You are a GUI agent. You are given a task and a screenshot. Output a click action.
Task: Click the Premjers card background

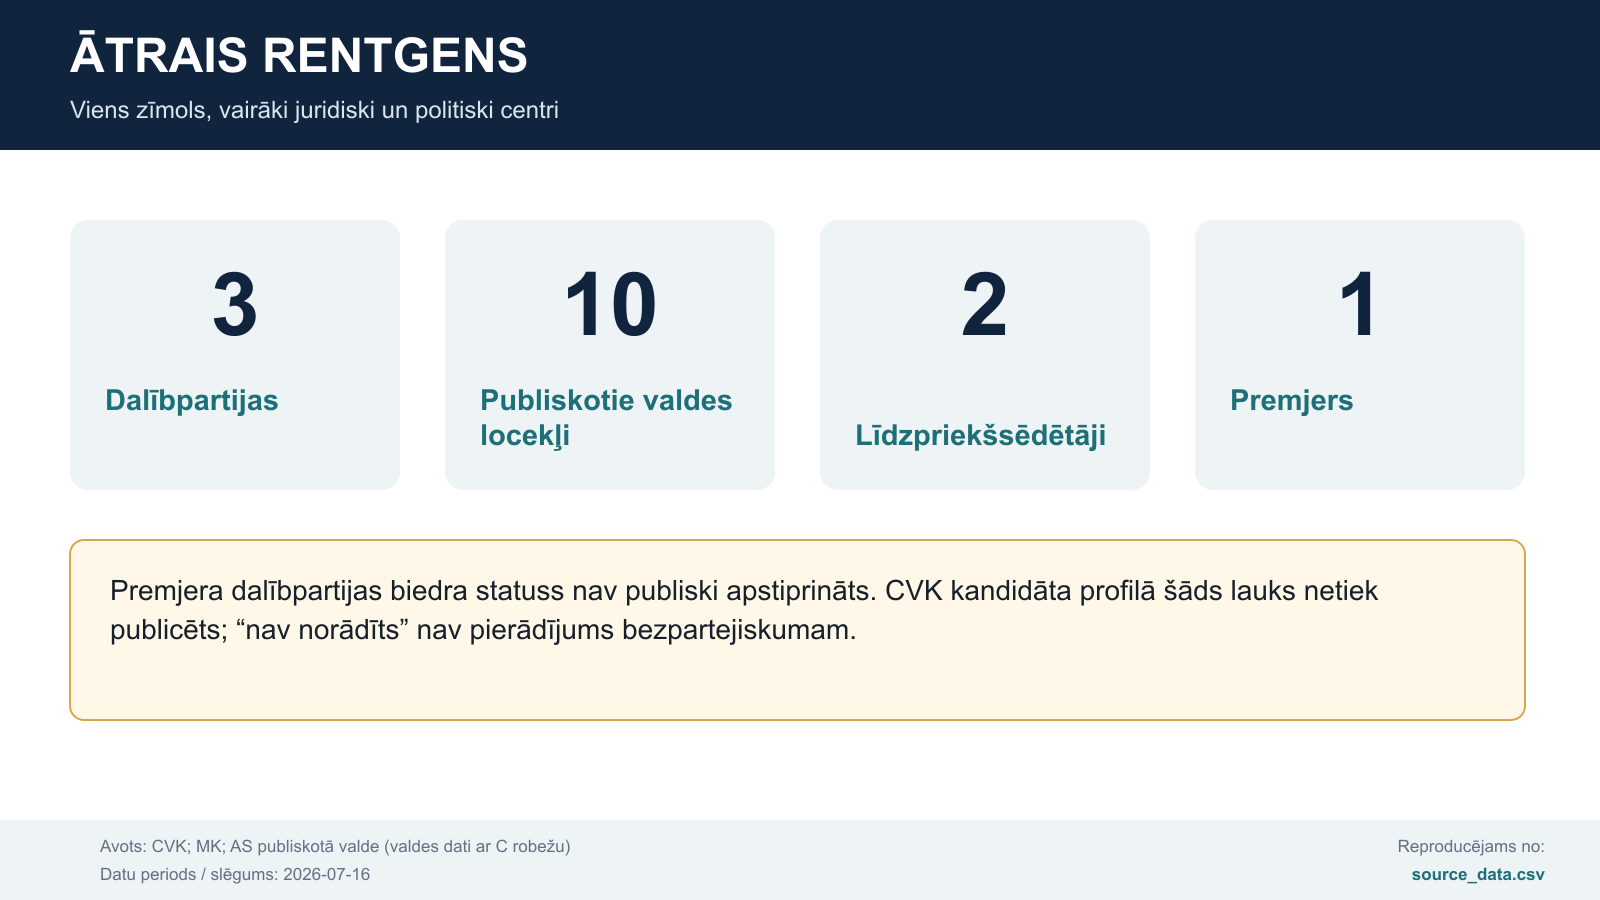1360,355
